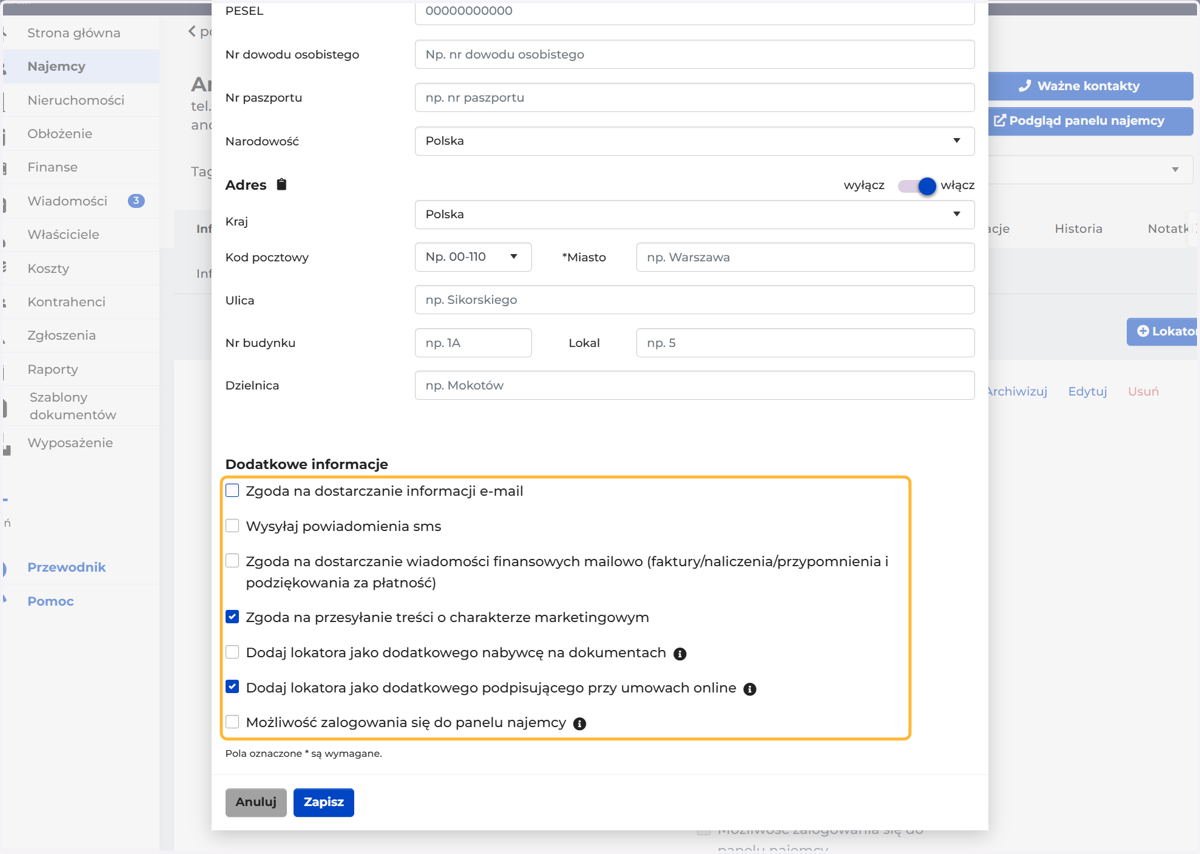
Task: Open Wiadomości in the sidebar
Action: click(x=67, y=201)
